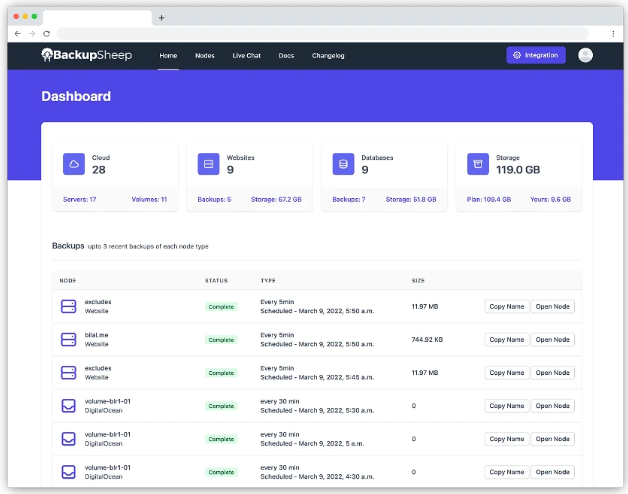Click Websites Storage: 67.2 GB link
The width and height of the screenshot is (628, 494).
276,200
